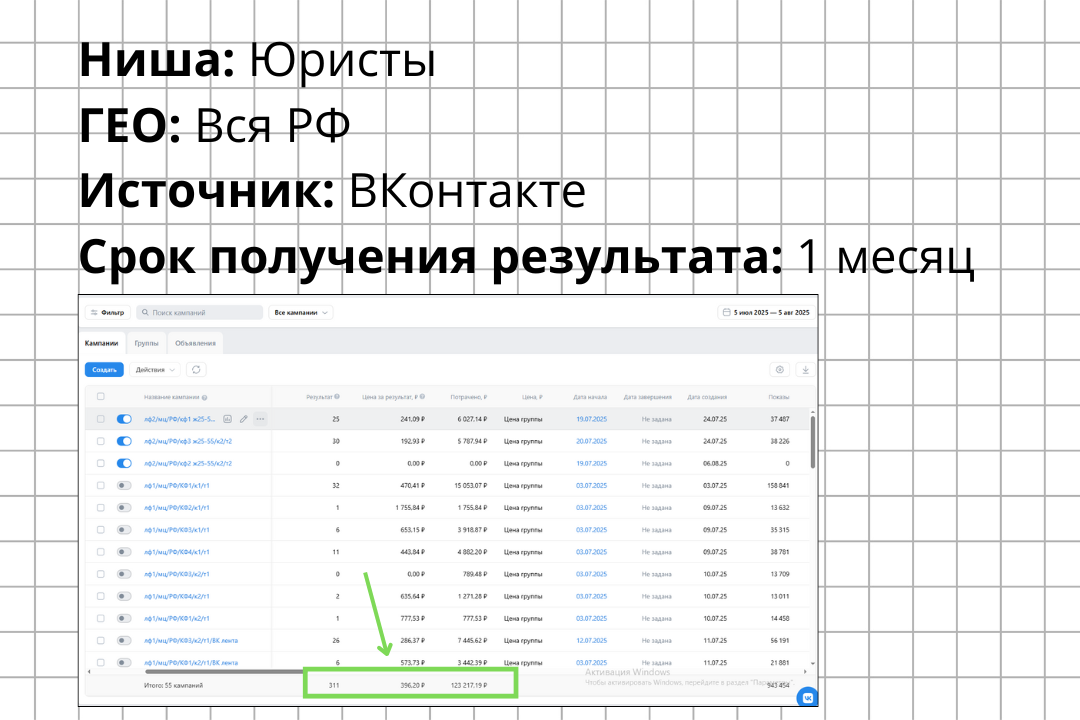This screenshot has height=720, width=1080.
Task: Switch to the Группы tab
Action: [x=146, y=343]
